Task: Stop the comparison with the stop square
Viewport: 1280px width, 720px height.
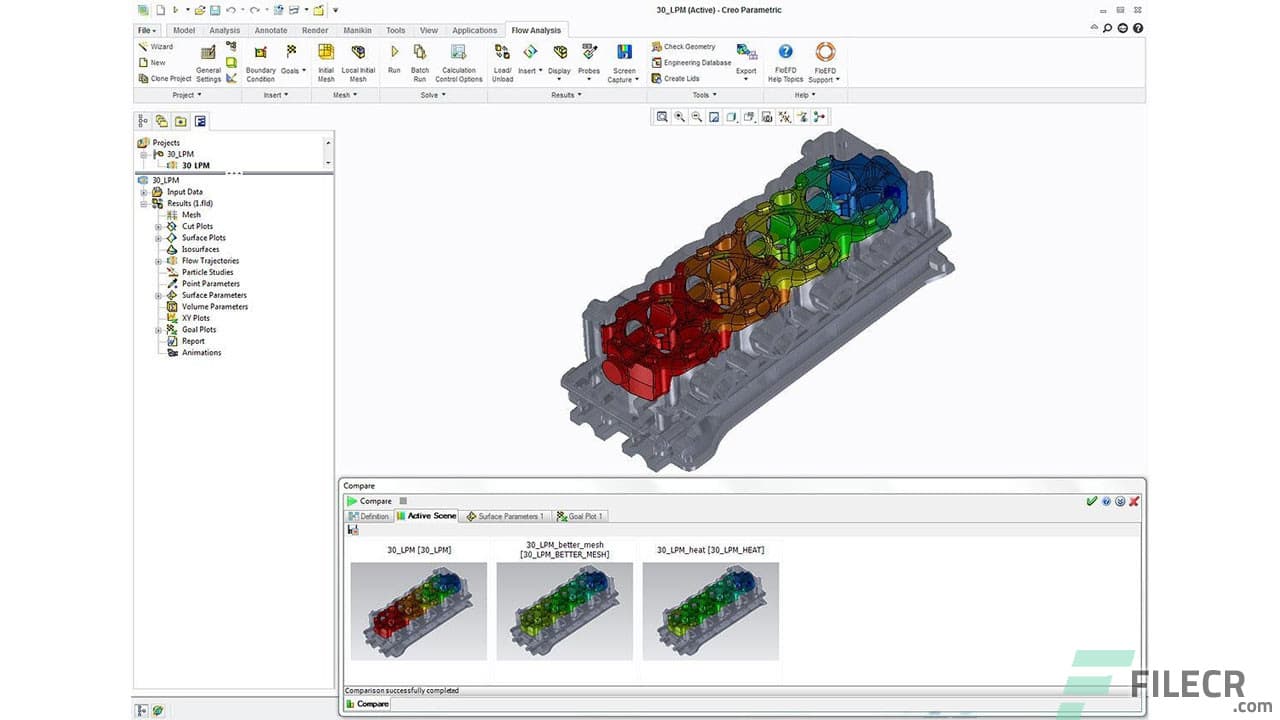Action: click(403, 501)
